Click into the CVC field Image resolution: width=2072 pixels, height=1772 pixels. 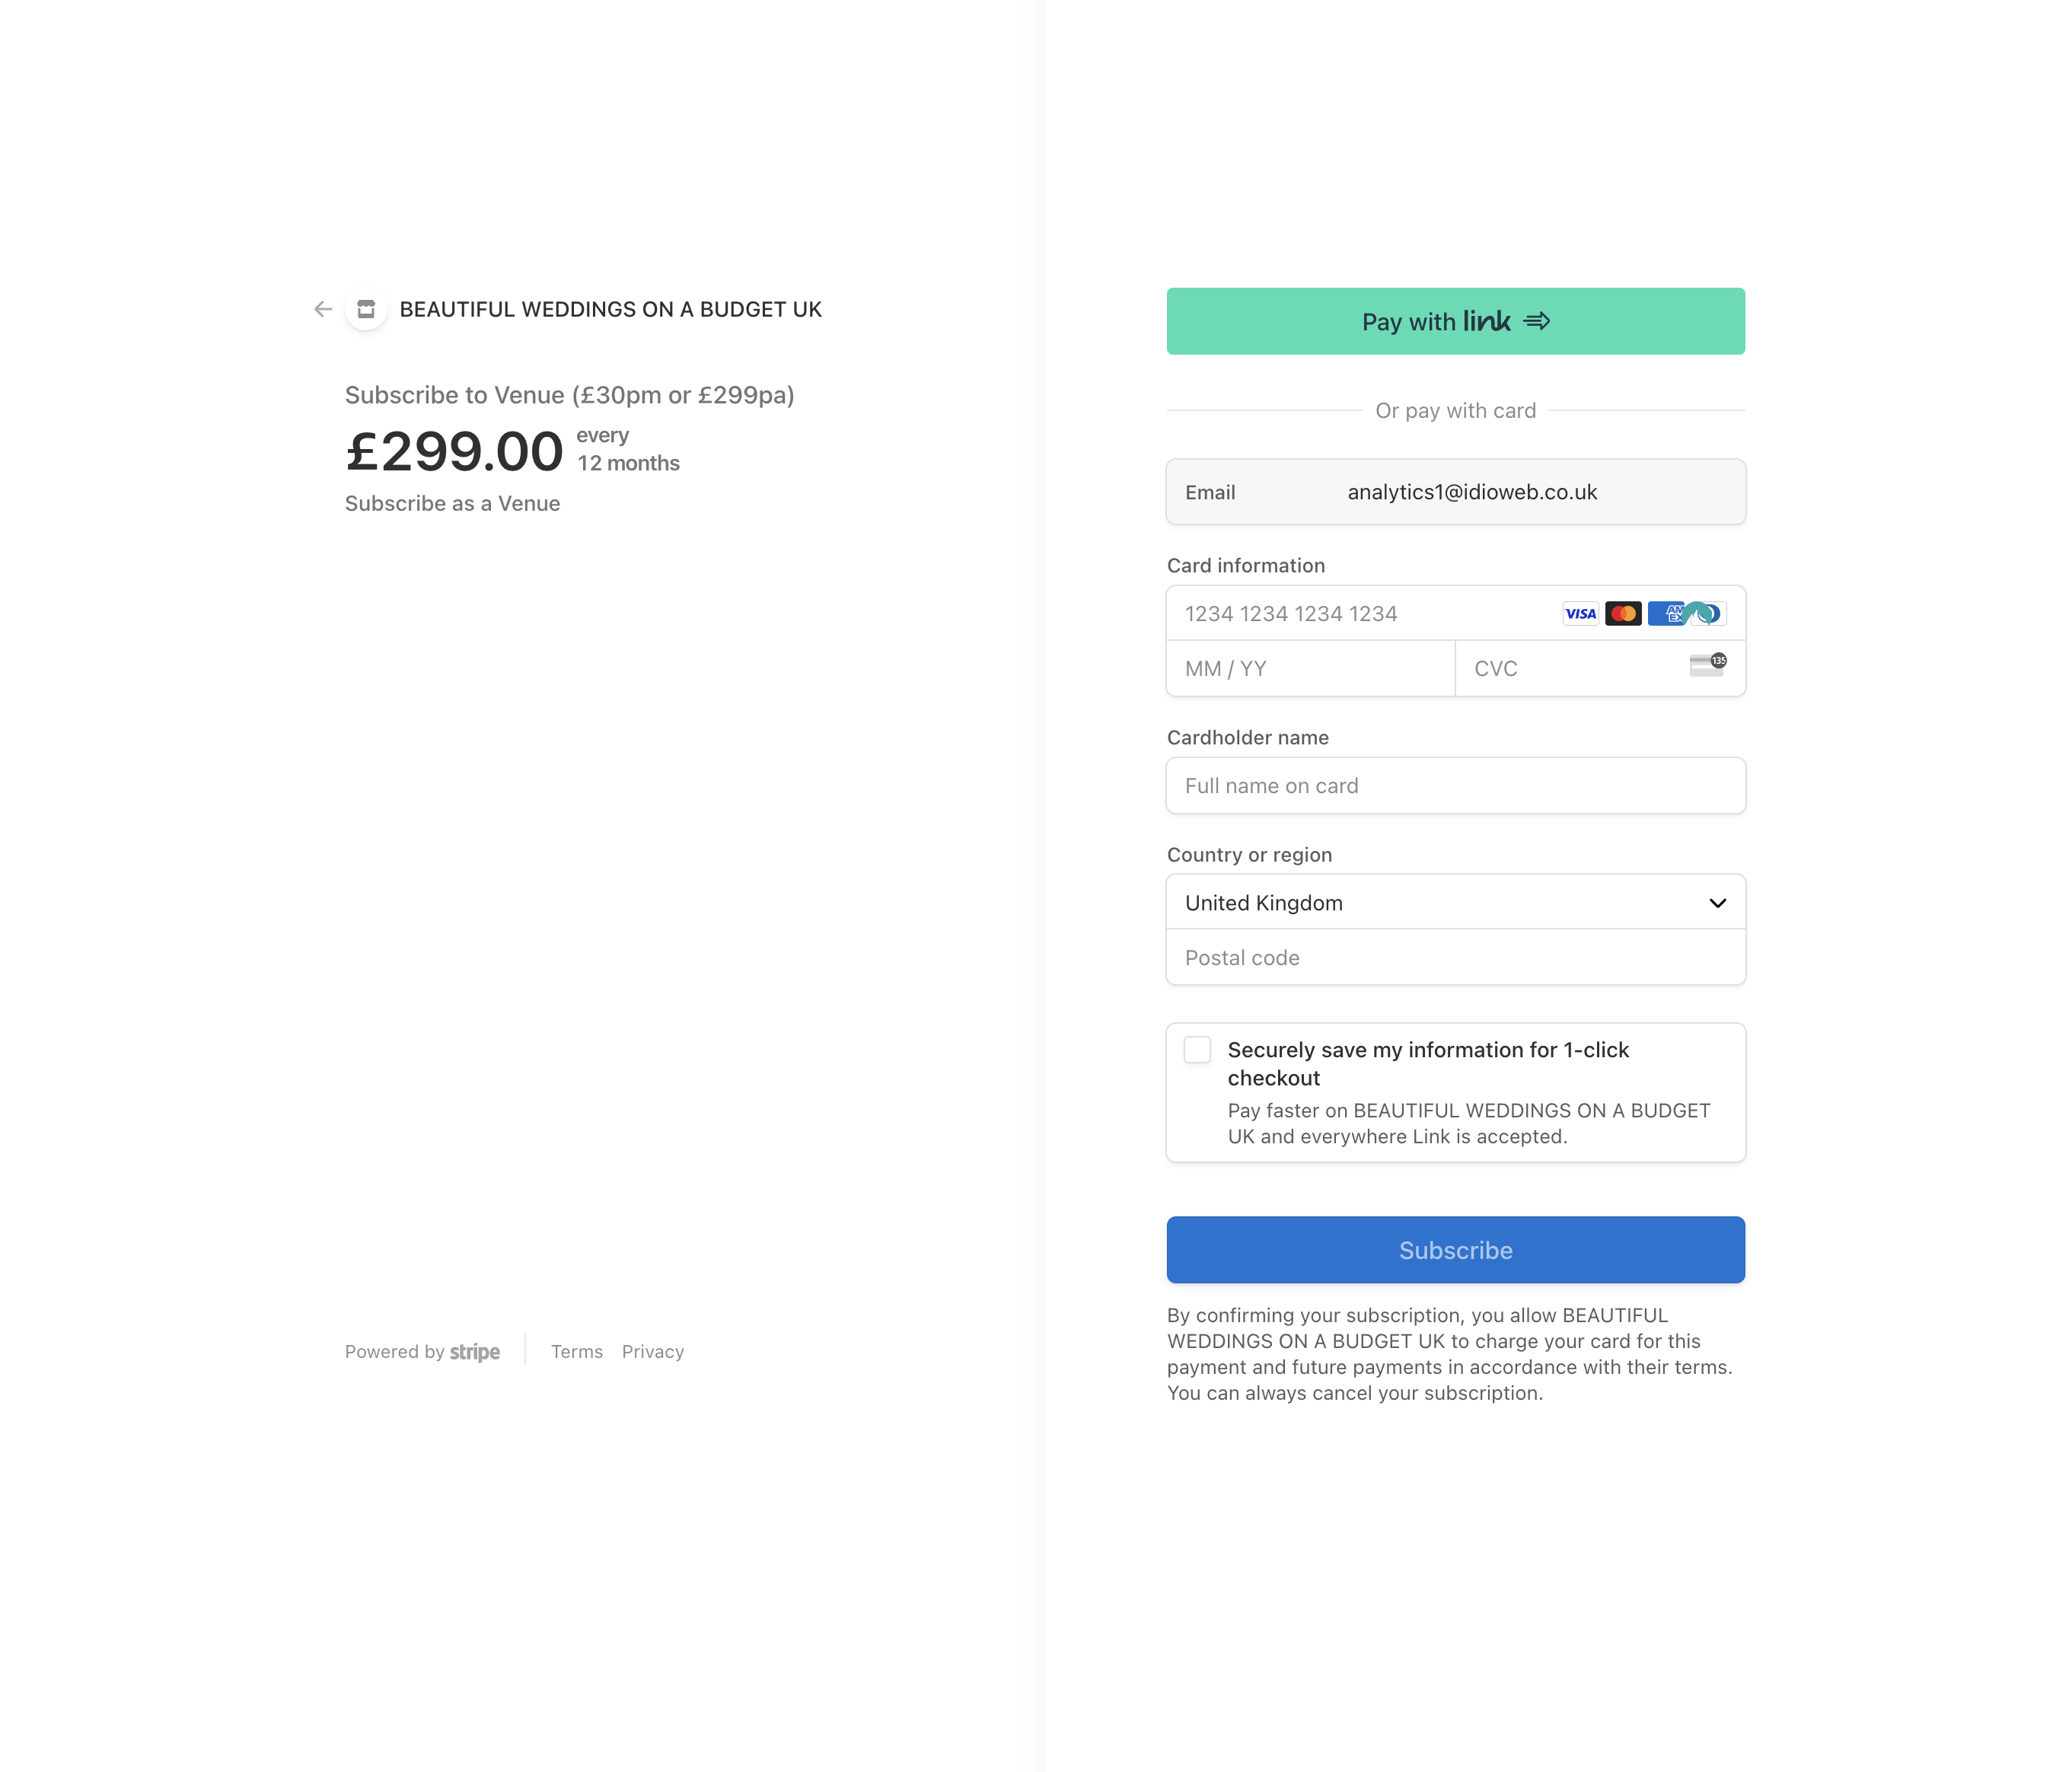pos(1570,669)
